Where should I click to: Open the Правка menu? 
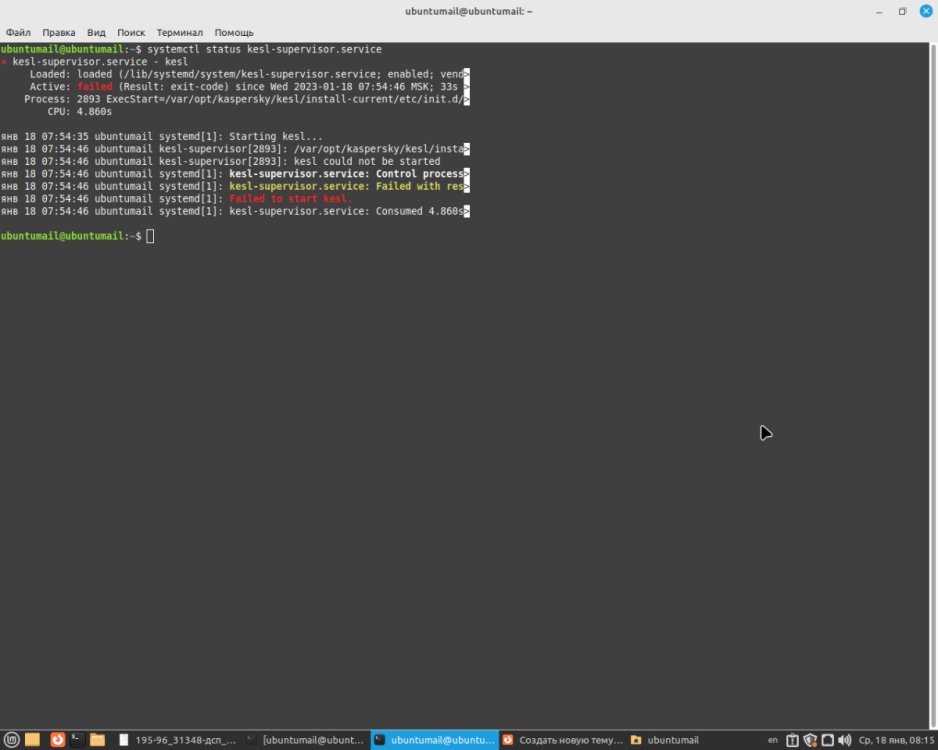coord(59,32)
